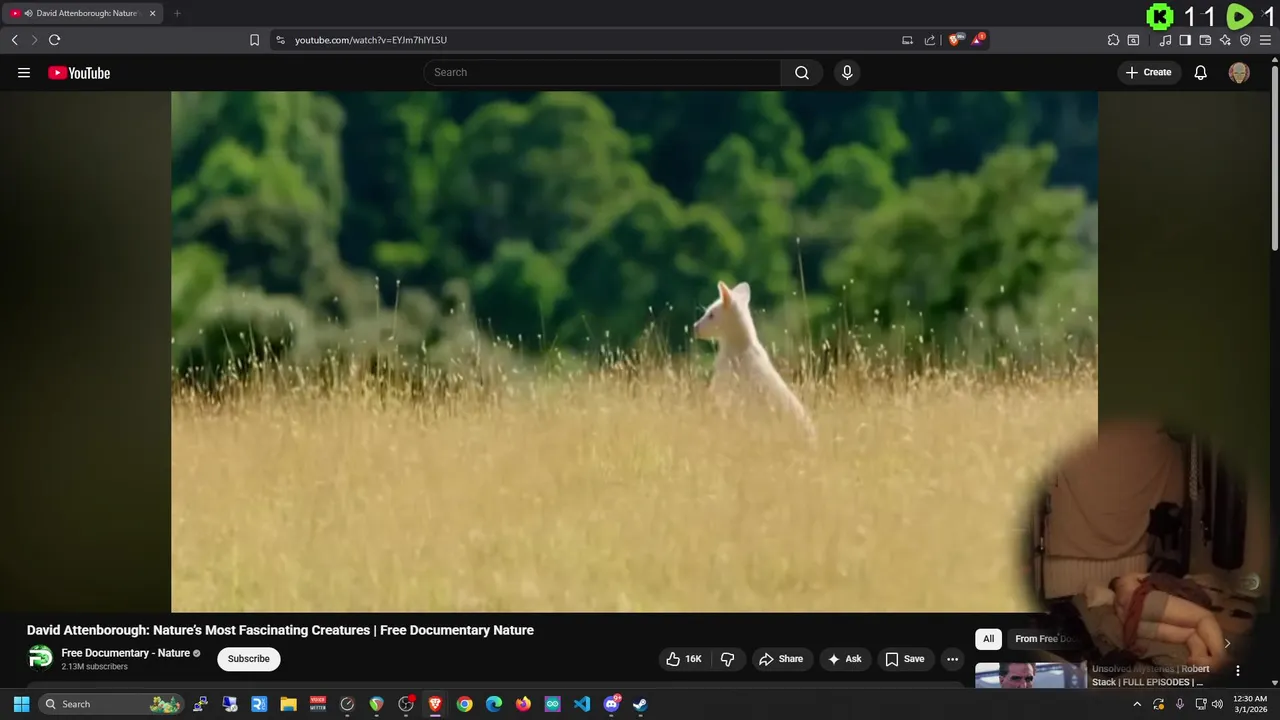1280x720 pixels.
Task: Toggle the browser sidebar panel
Action: 1185,40
